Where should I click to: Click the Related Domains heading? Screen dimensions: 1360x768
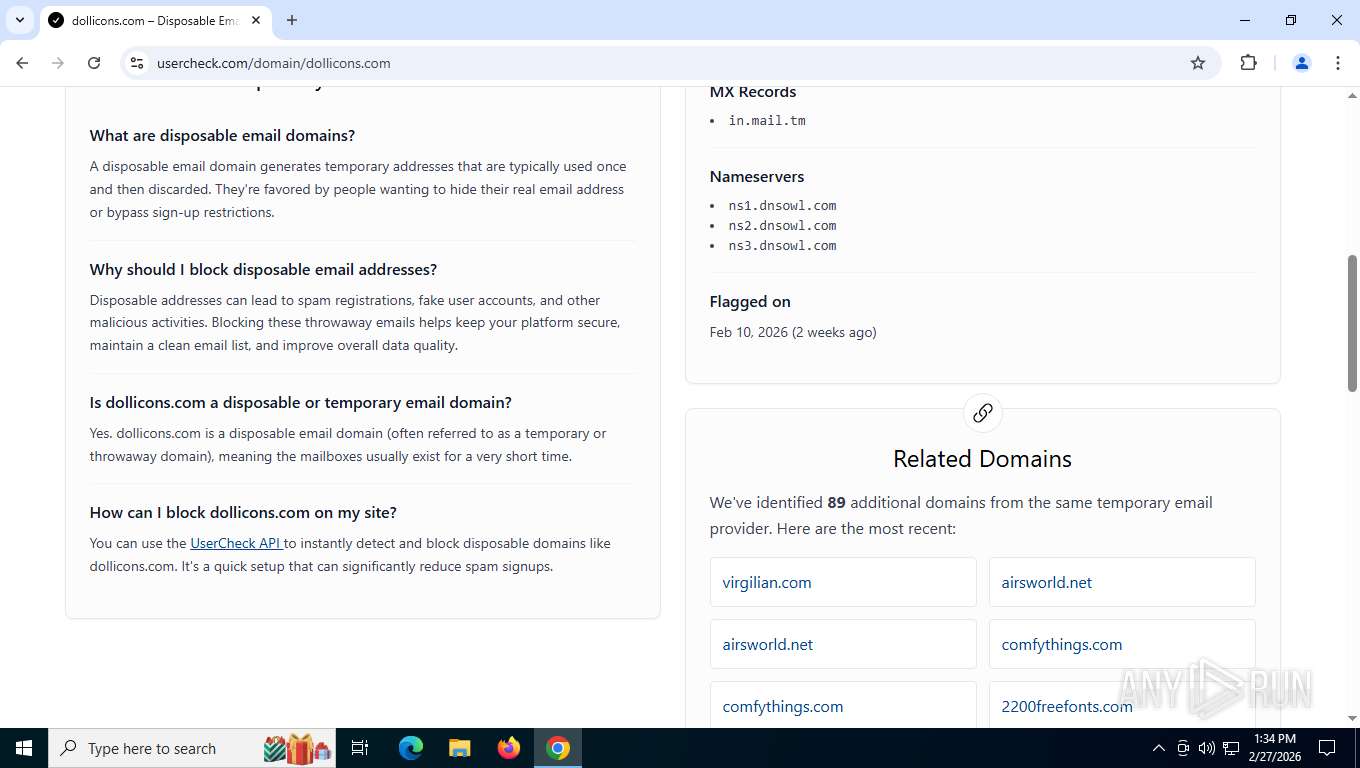tap(982, 459)
